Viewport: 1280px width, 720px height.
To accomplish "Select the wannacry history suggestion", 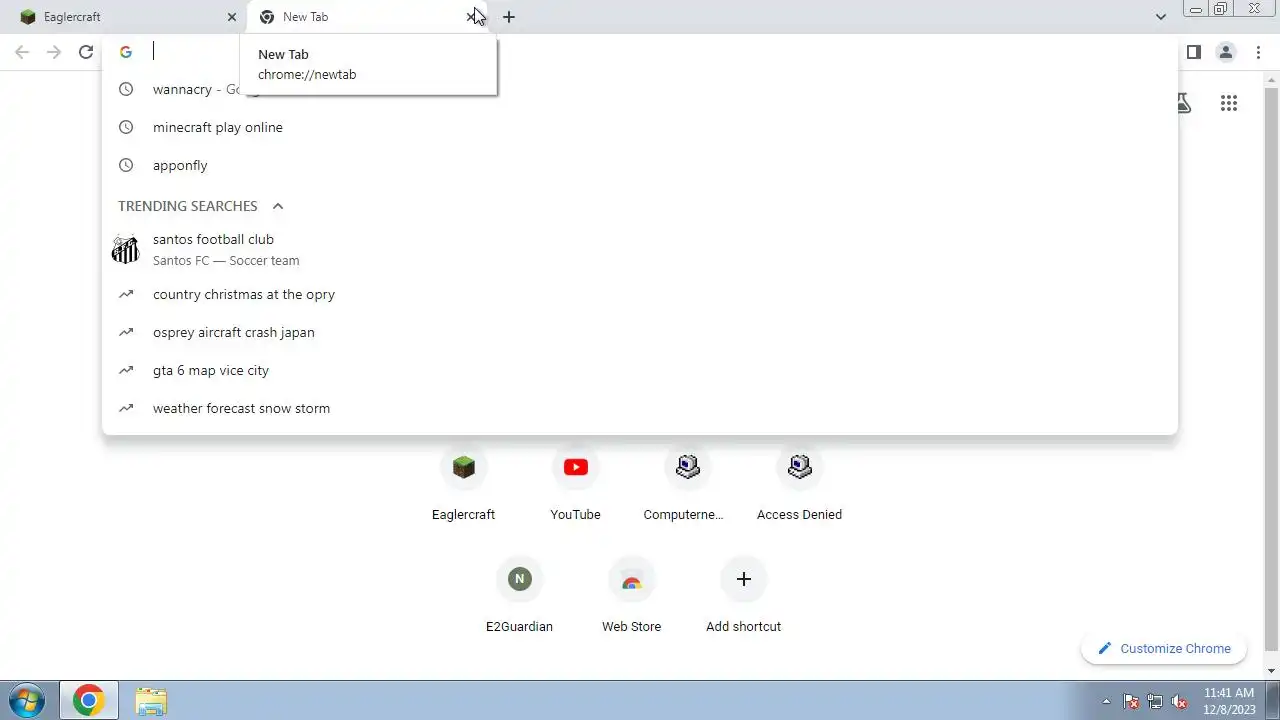I will pos(640,89).
